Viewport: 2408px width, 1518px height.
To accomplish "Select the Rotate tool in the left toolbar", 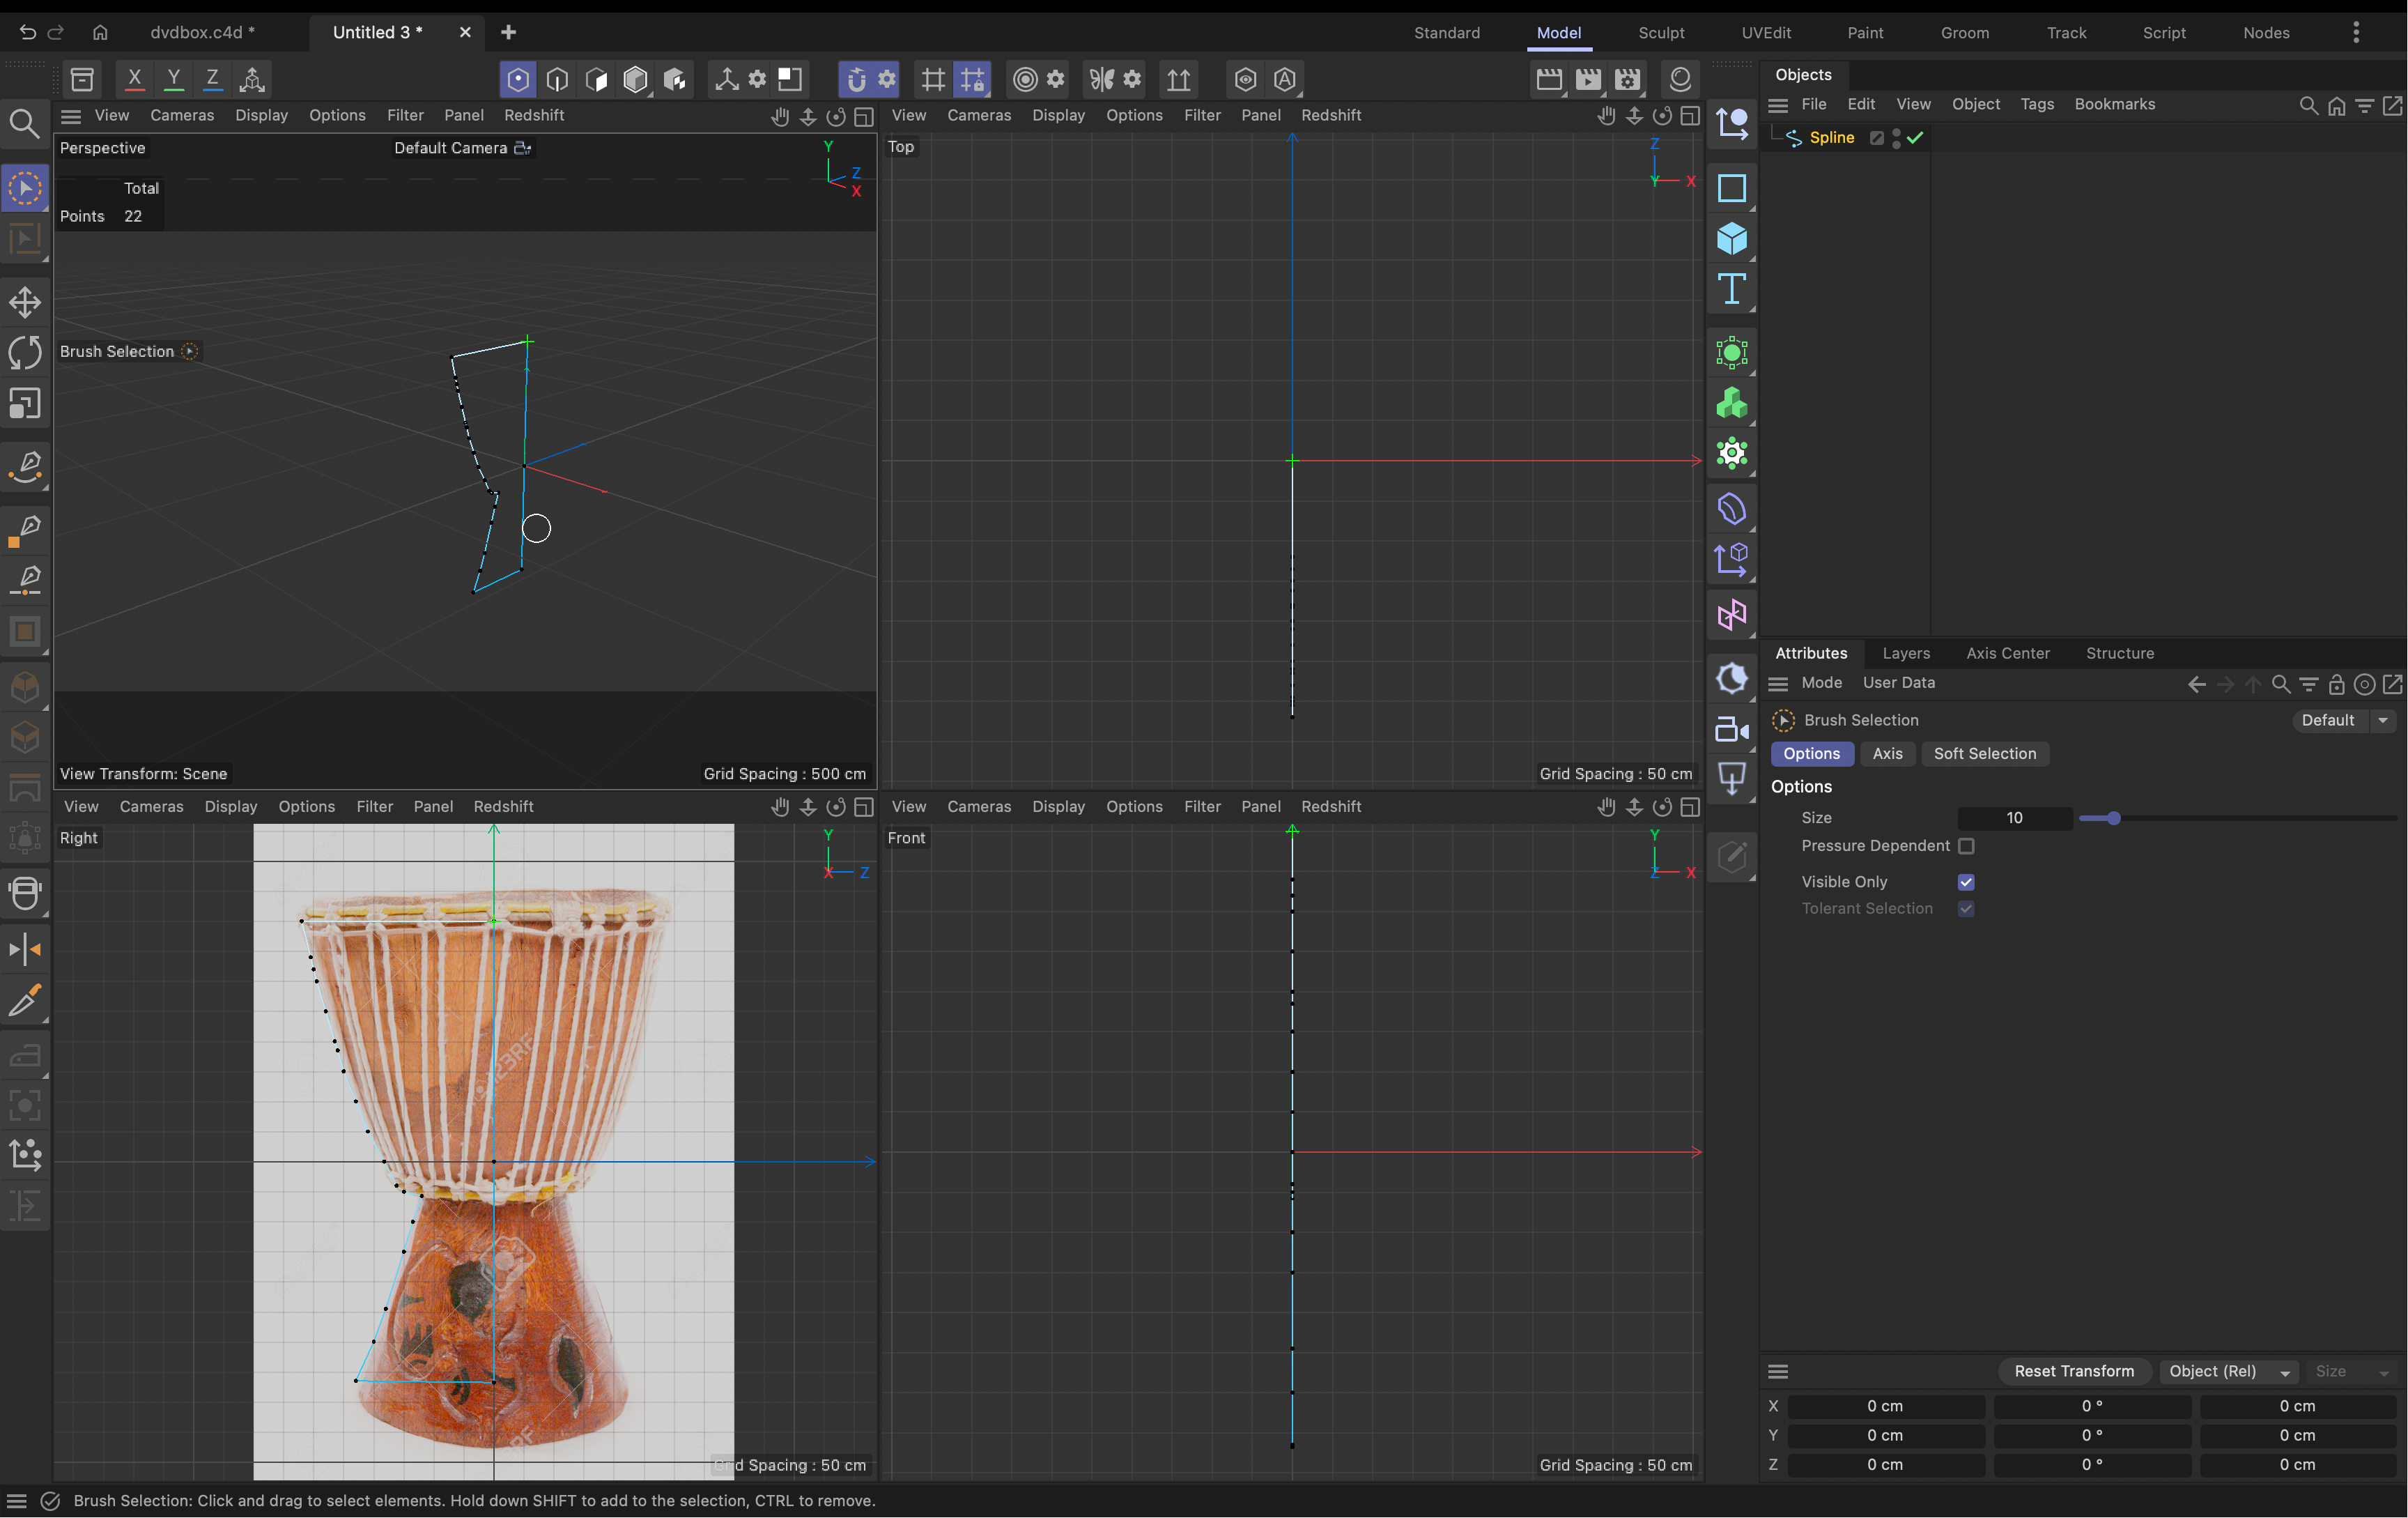I will coord(25,352).
